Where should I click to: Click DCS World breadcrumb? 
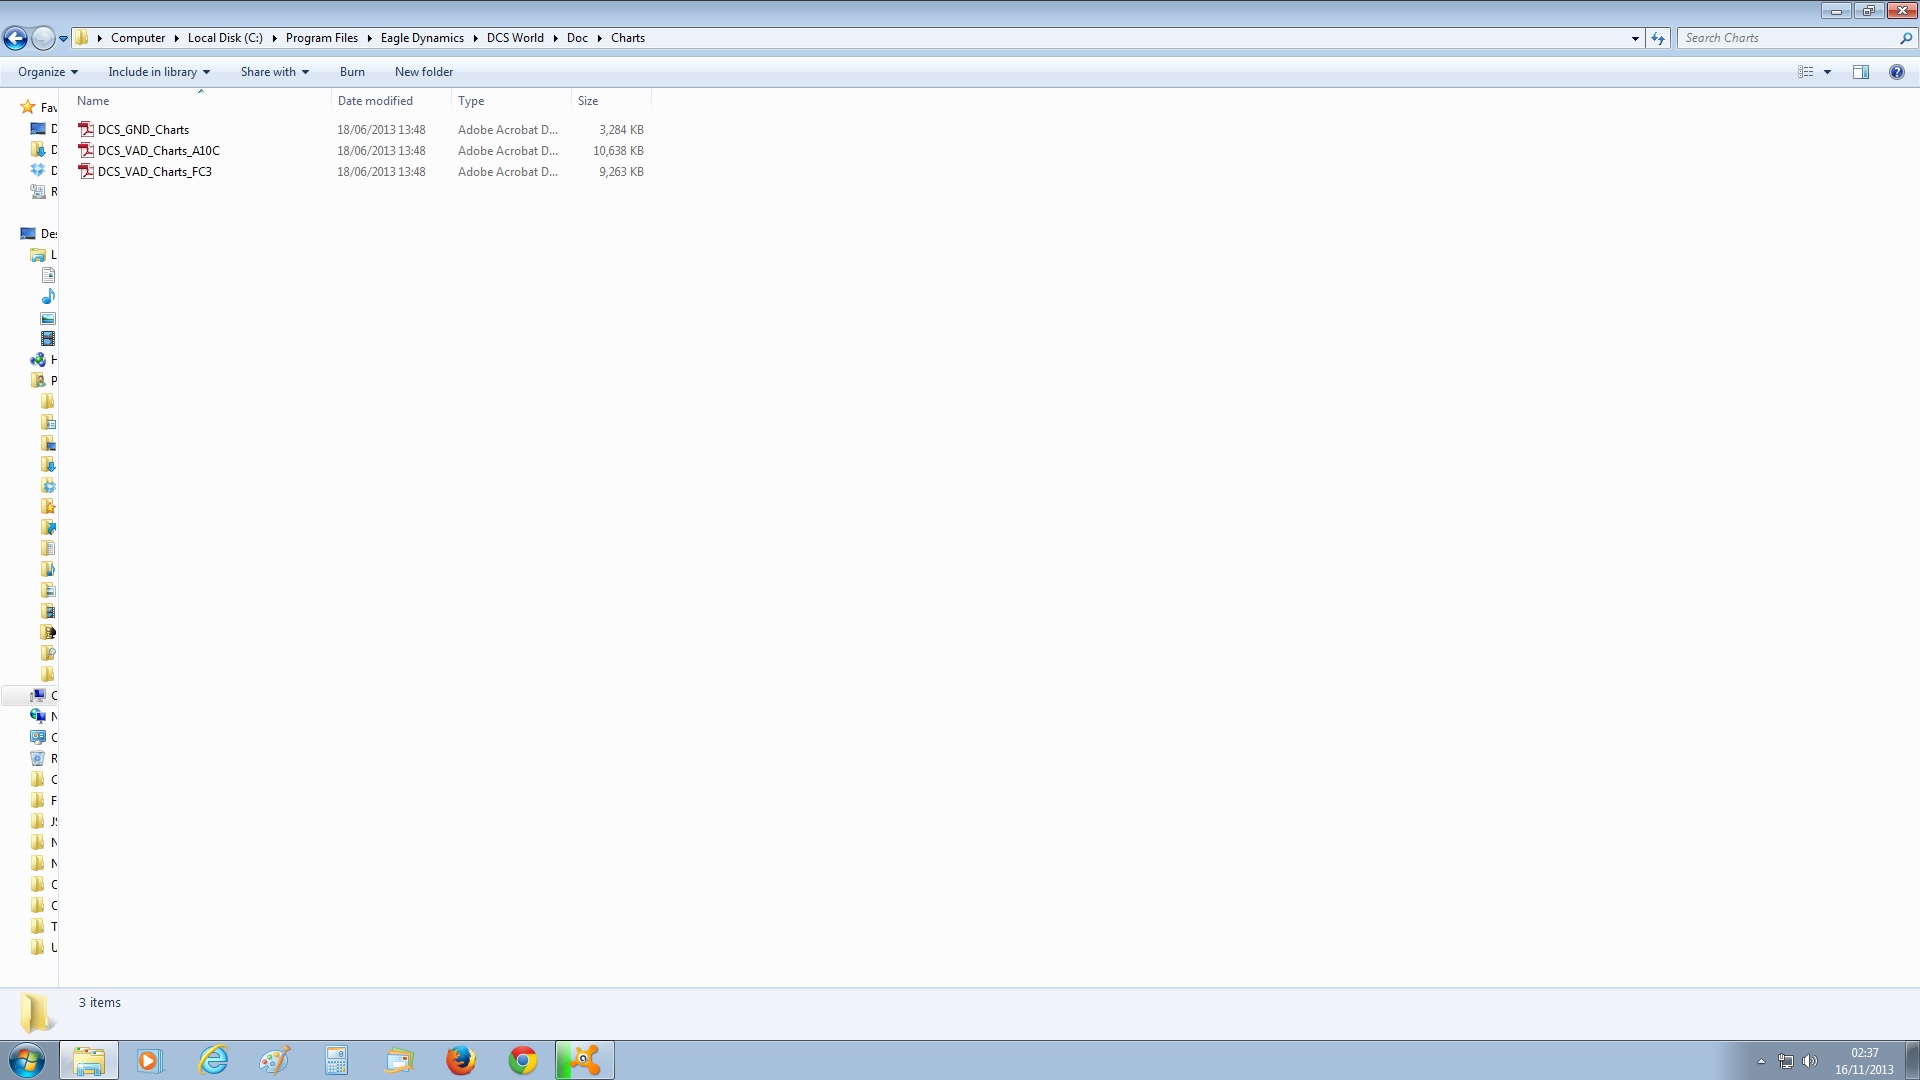(x=515, y=38)
